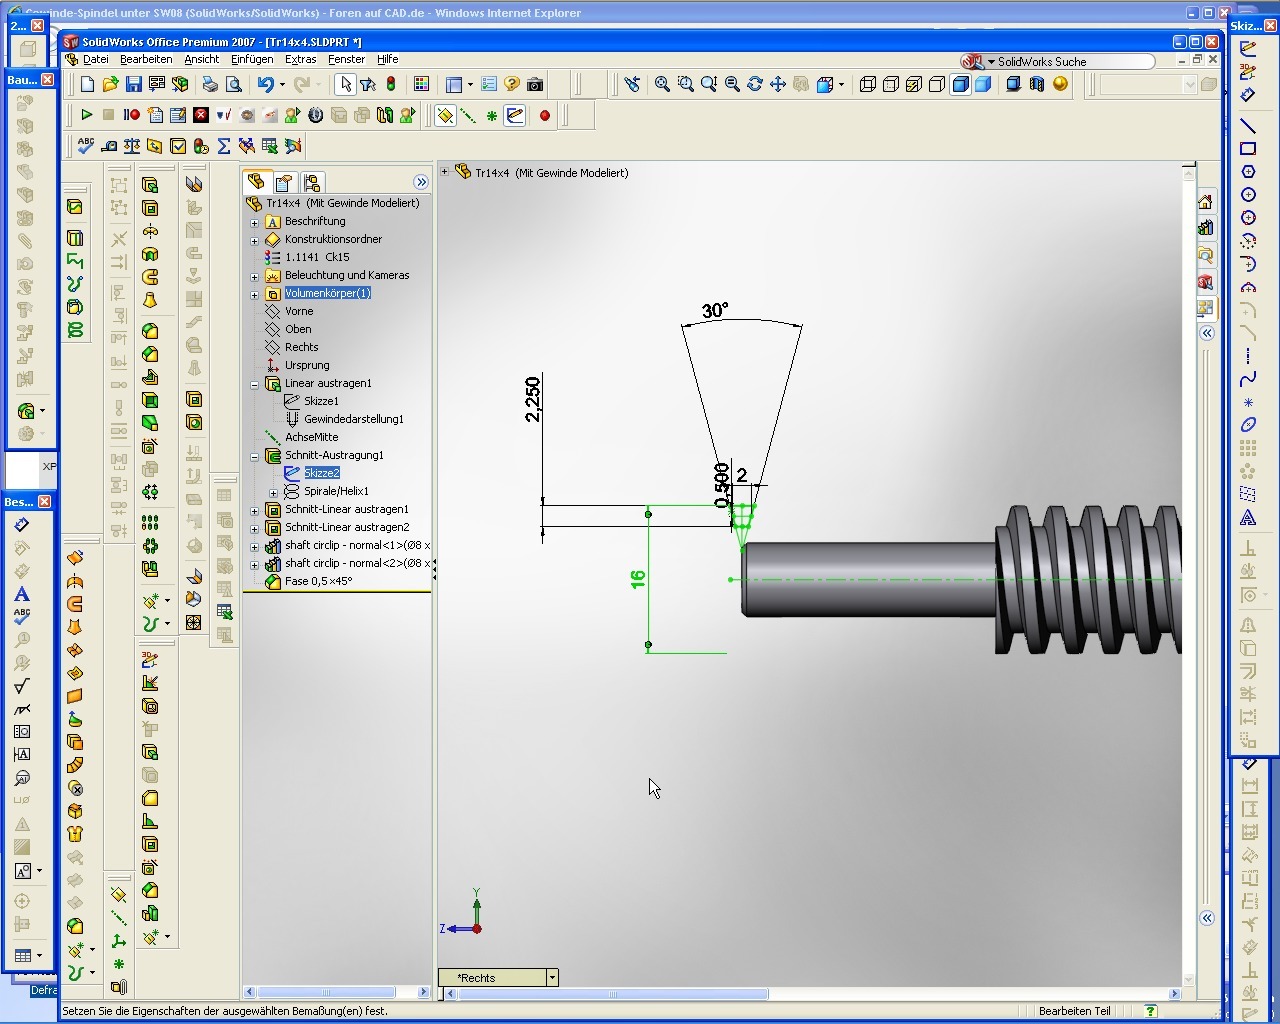1280x1024 pixels.
Task: Click the Save icon in the standard toolbar
Action: [133, 85]
